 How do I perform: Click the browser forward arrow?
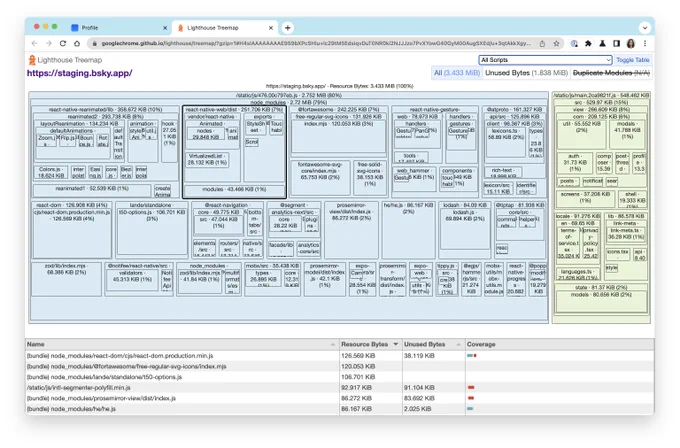(x=49, y=43)
